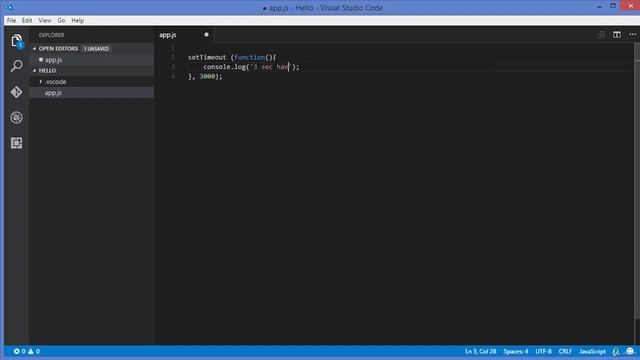This screenshot has height=360, width=640.
Task: Click the icon left of the feedback smiley
Action: (x=616, y=351)
